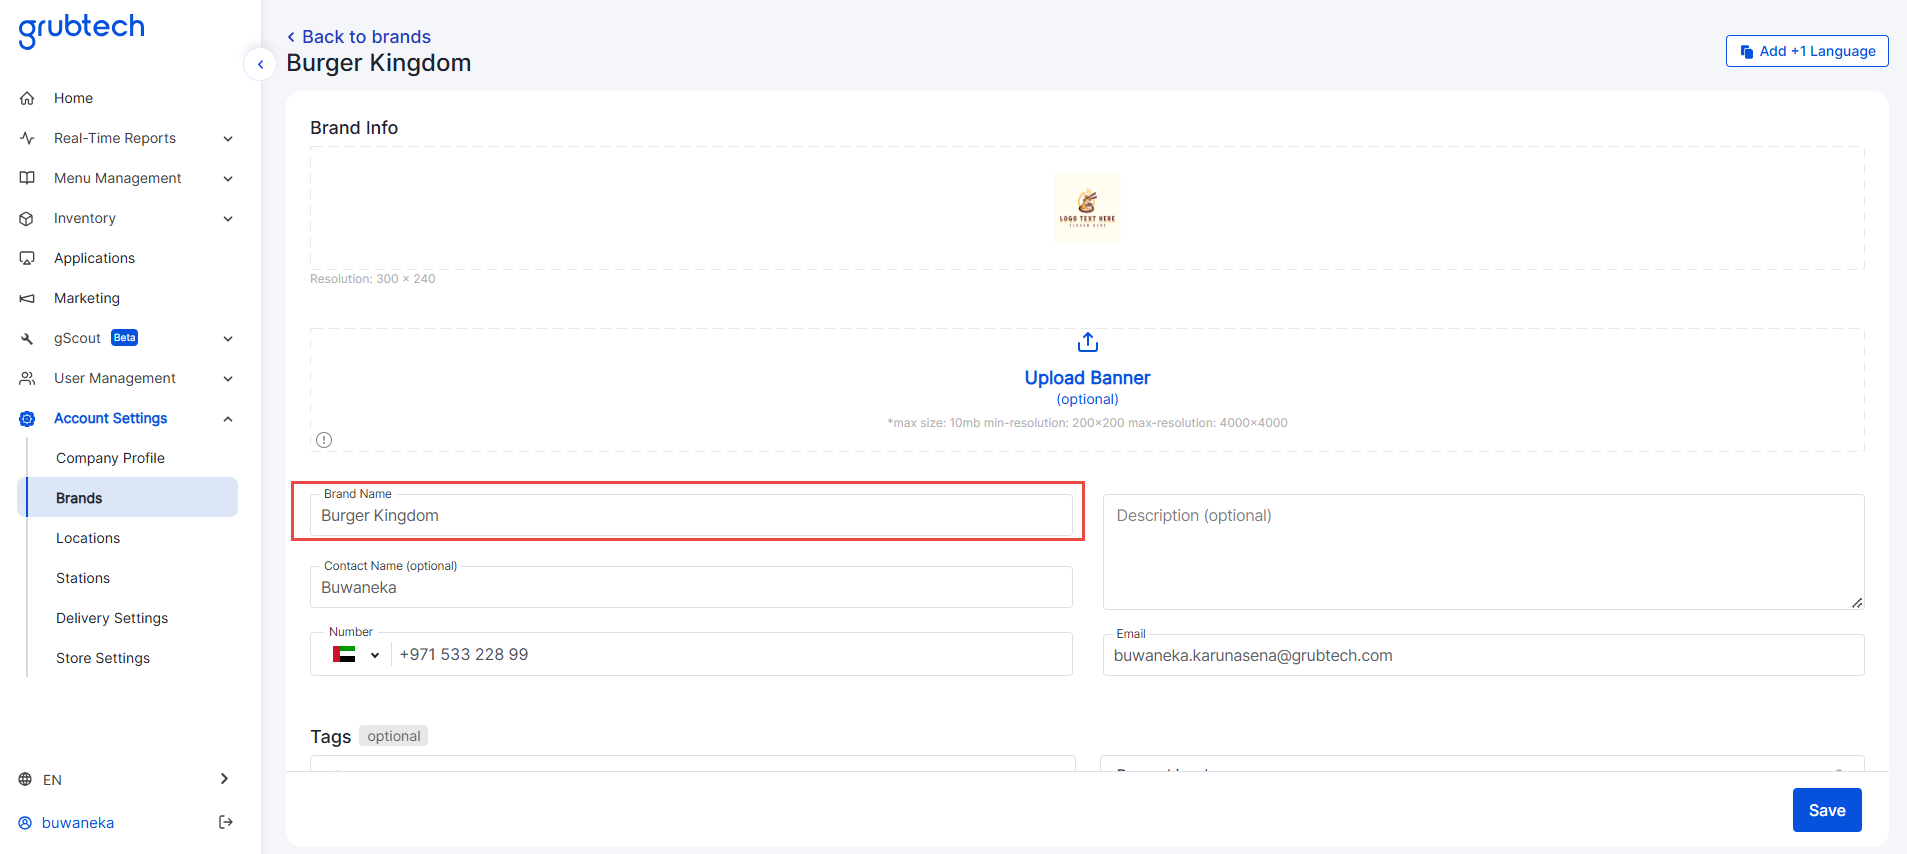The height and width of the screenshot is (854, 1907).
Task: Collapse the sidebar with arrow button
Action: tap(260, 64)
